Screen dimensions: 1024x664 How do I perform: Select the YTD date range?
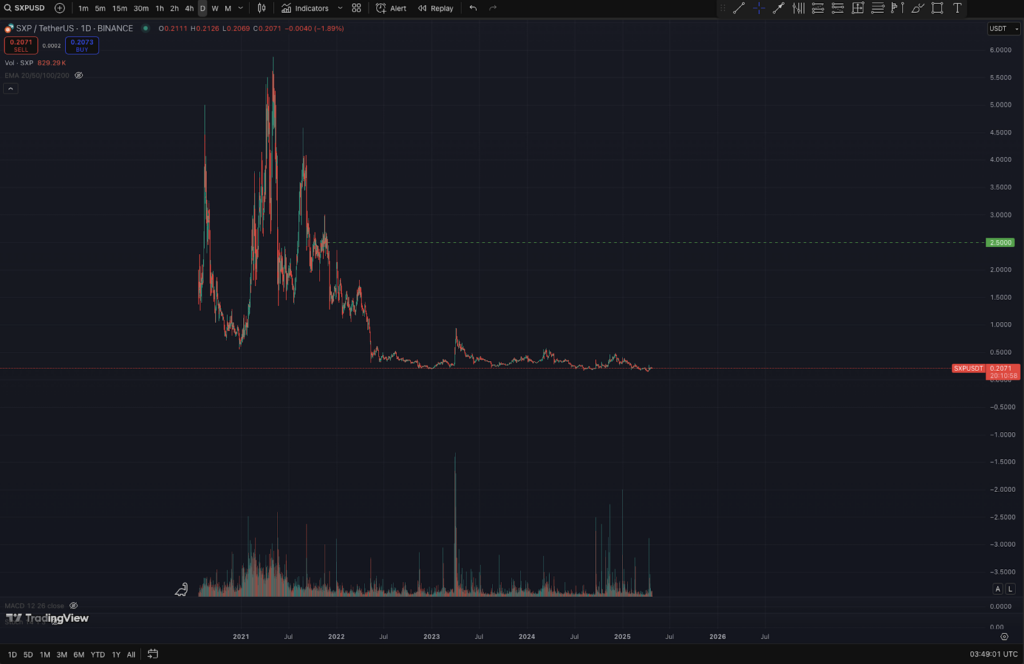[x=97, y=654]
